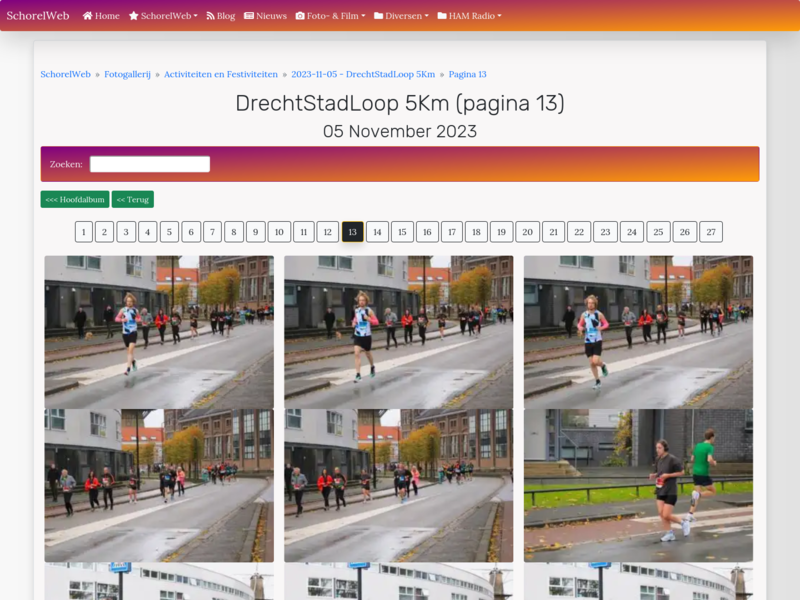Follow the Pagina 13 breadcrumb link
The height and width of the screenshot is (600, 800).
coord(467,74)
